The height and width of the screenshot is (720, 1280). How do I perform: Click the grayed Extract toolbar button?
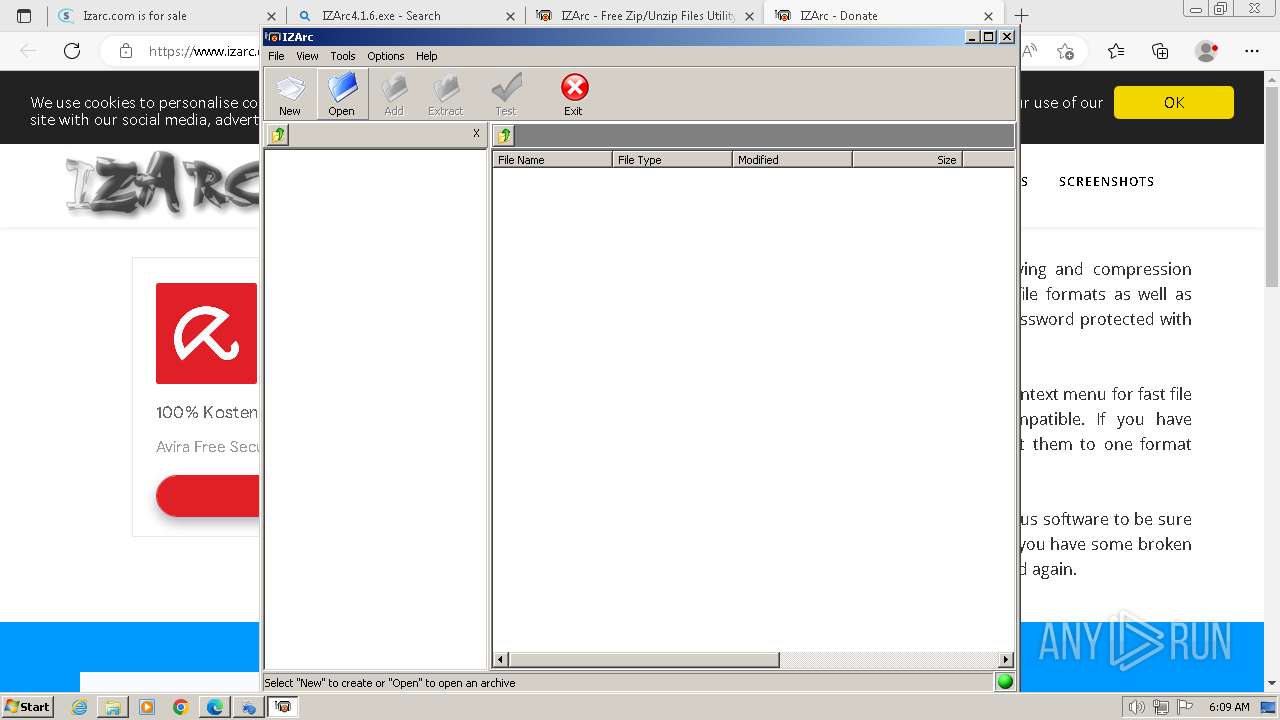(446, 95)
